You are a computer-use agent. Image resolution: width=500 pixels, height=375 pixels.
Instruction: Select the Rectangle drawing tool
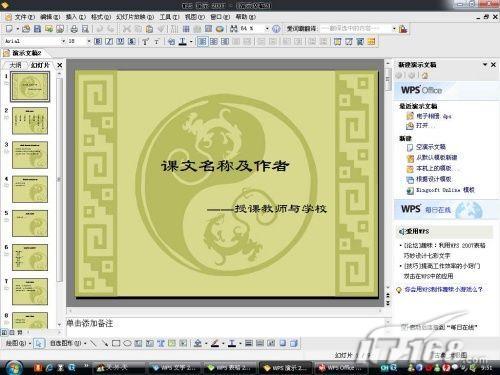pyautogui.click(x=116, y=343)
